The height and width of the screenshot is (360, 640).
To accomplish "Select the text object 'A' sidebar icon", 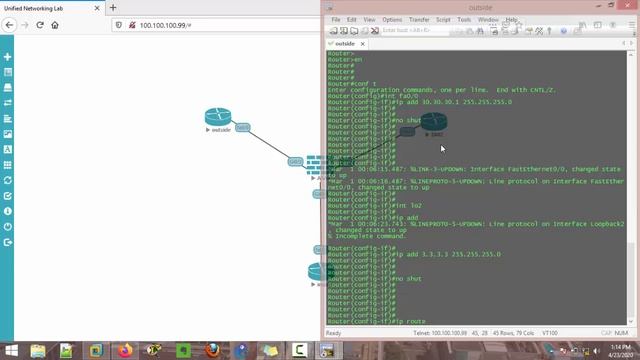I will point(7,149).
